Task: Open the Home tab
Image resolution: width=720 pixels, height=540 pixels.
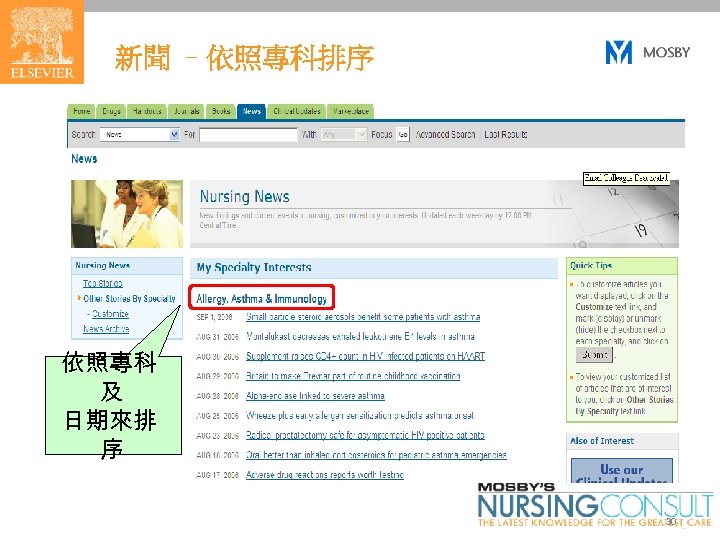Action: click(81, 111)
